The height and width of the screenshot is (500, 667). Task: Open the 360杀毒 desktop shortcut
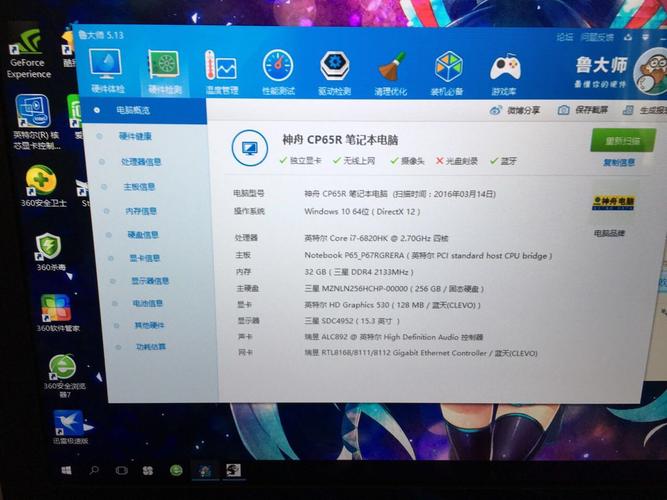click(50, 252)
